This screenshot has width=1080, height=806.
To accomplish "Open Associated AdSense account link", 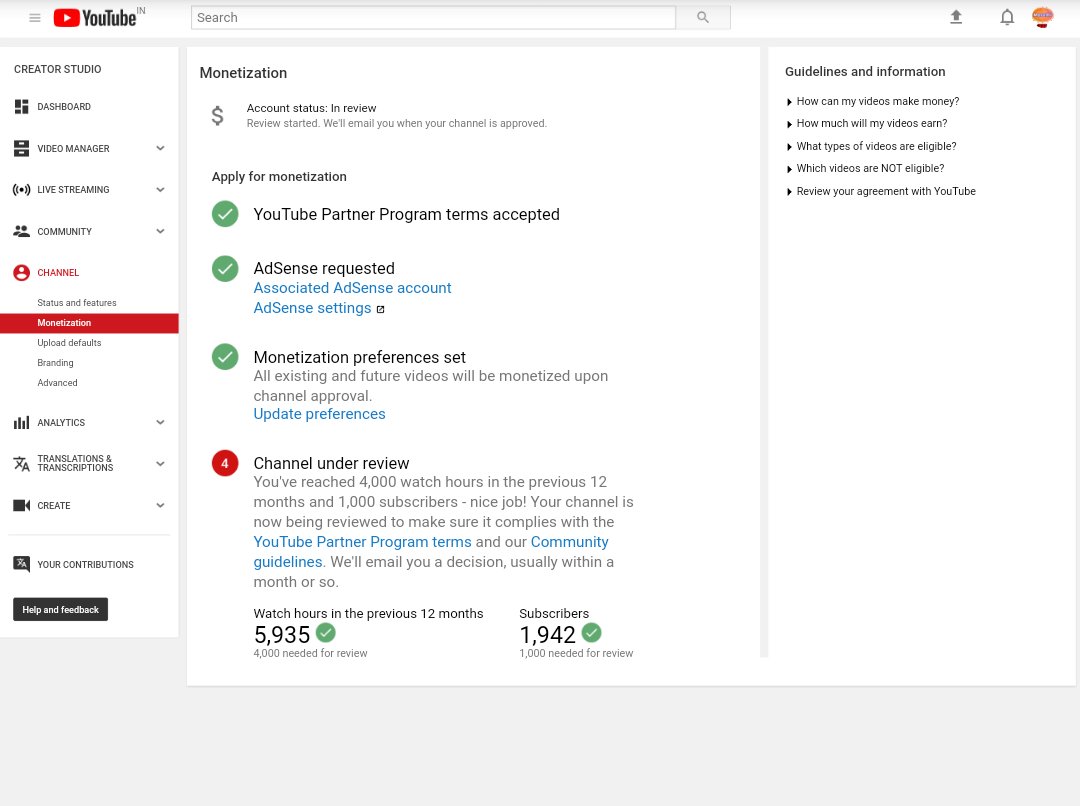I will (352, 288).
